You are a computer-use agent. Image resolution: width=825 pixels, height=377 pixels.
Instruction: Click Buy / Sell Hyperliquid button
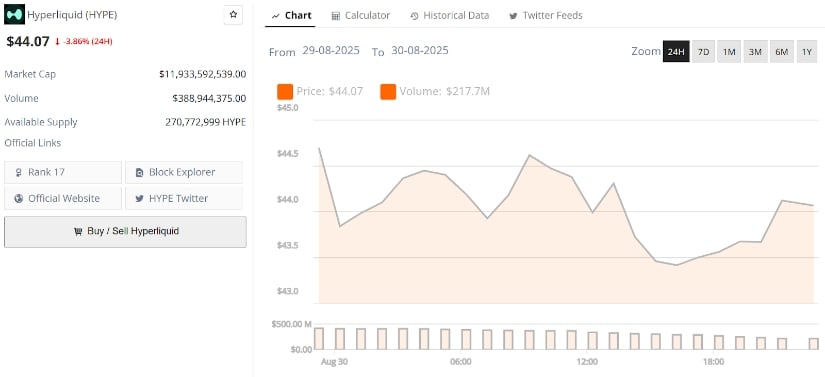pyautogui.click(x=125, y=231)
